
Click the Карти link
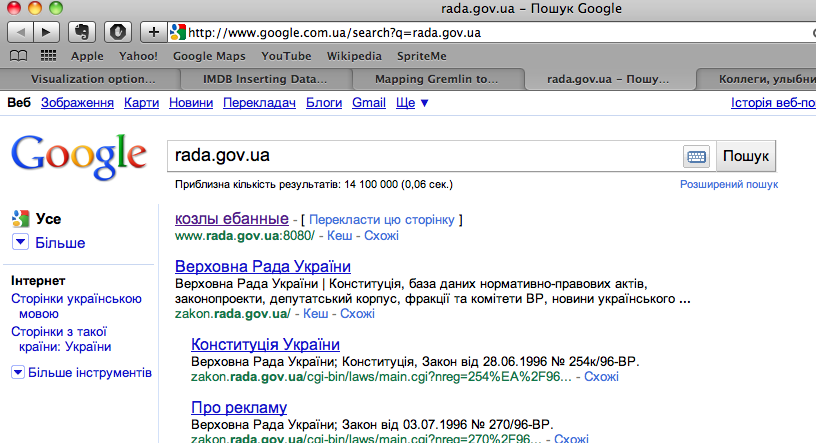[142, 103]
